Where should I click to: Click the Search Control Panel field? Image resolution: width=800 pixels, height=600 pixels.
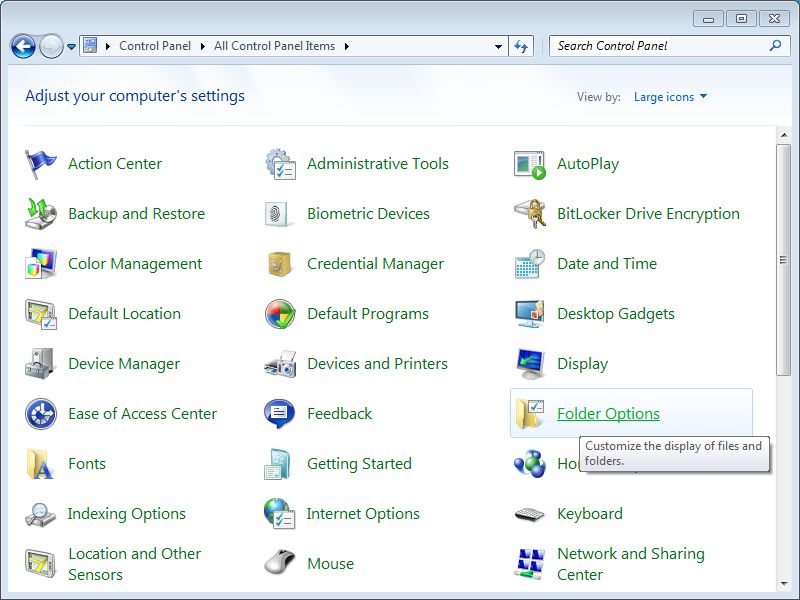tap(670, 46)
